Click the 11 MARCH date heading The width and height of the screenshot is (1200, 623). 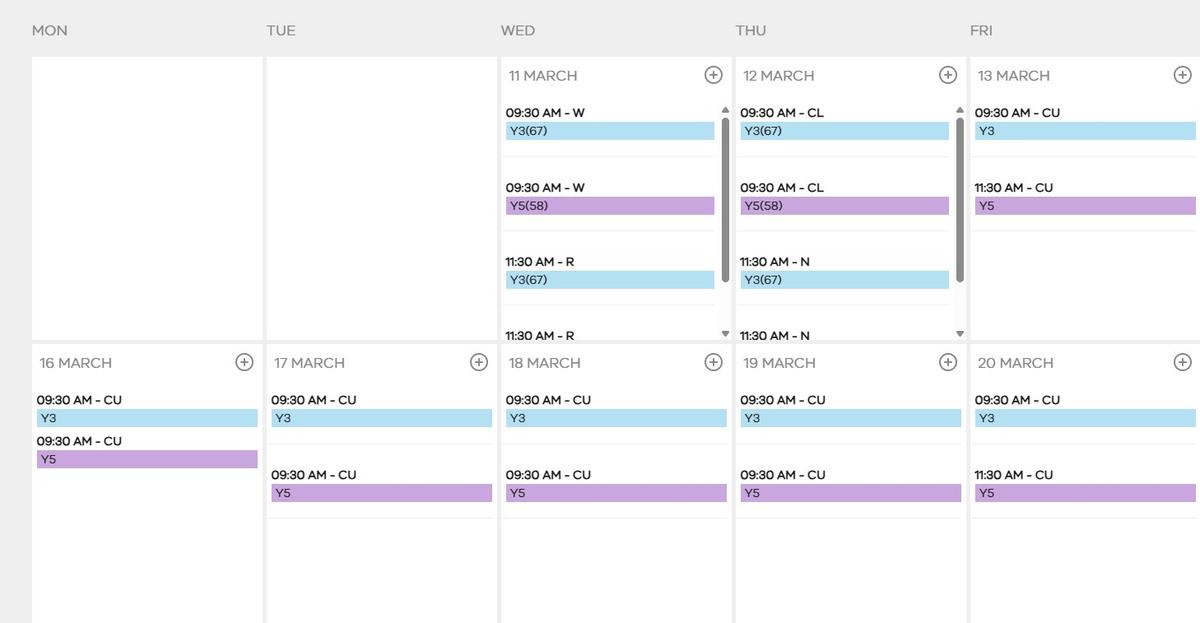(x=543, y=76)
